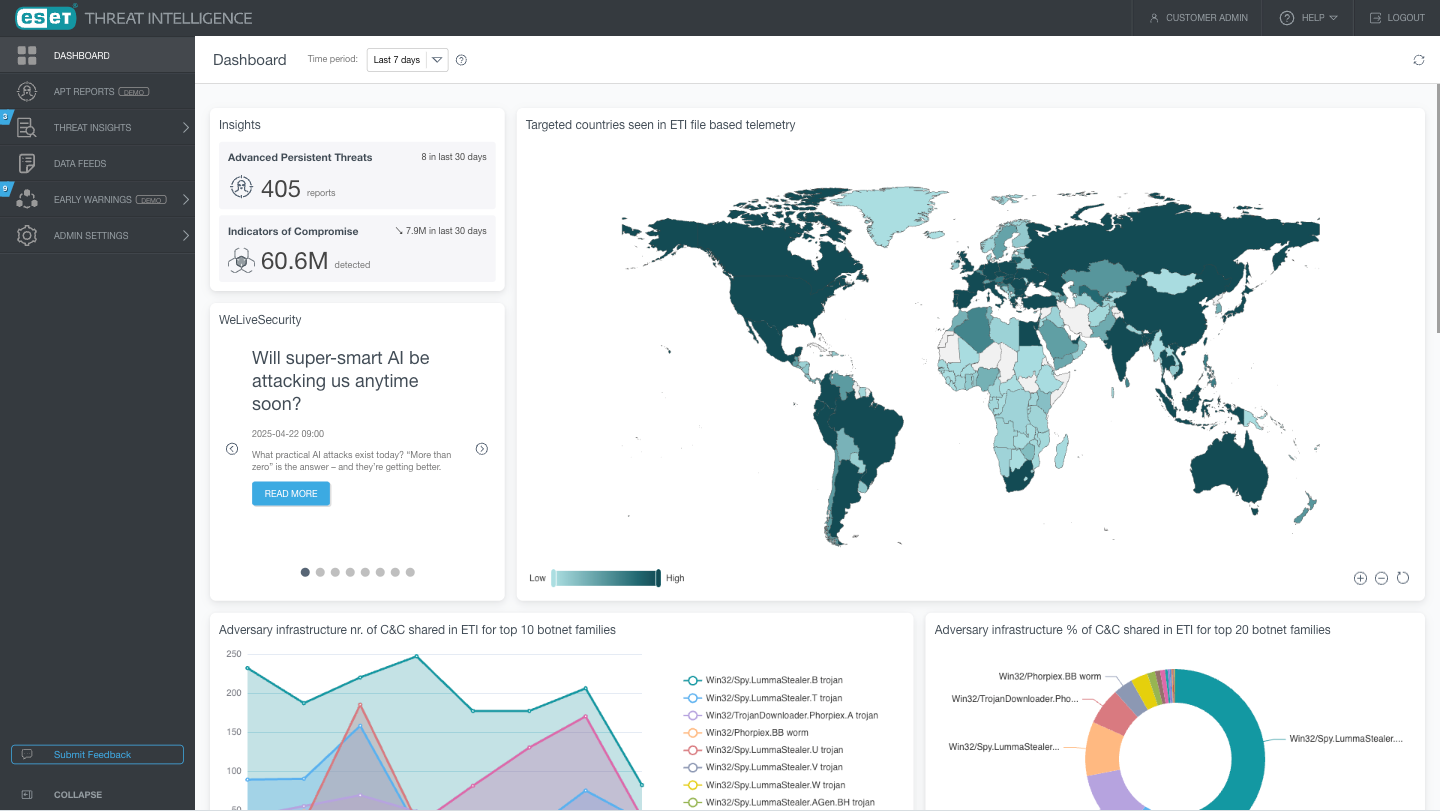Click the Low-High gradient legend bar
Screen dimensions: 1440x811
(606, 578)
